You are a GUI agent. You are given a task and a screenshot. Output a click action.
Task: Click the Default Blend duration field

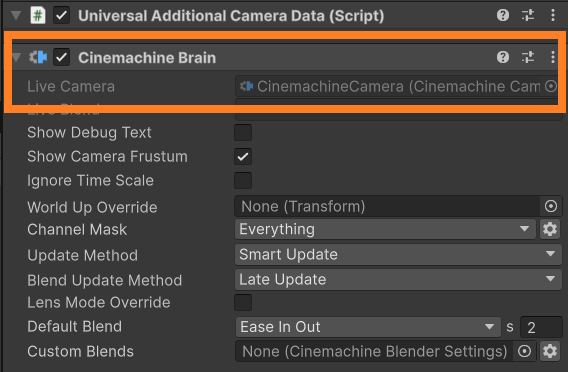541,327
